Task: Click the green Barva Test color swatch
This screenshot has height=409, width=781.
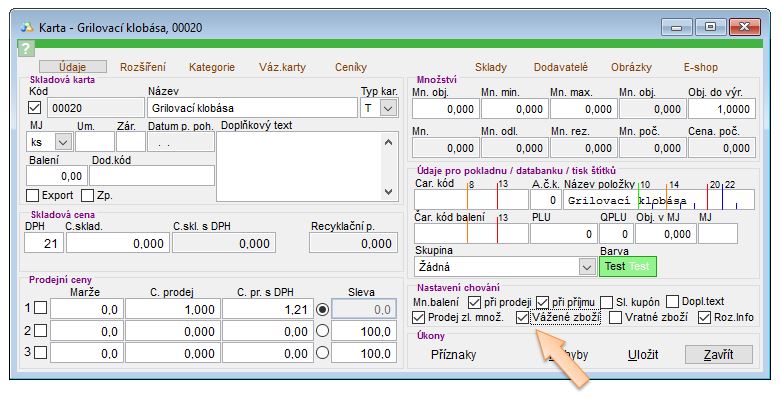Action: tap(627, 267)
